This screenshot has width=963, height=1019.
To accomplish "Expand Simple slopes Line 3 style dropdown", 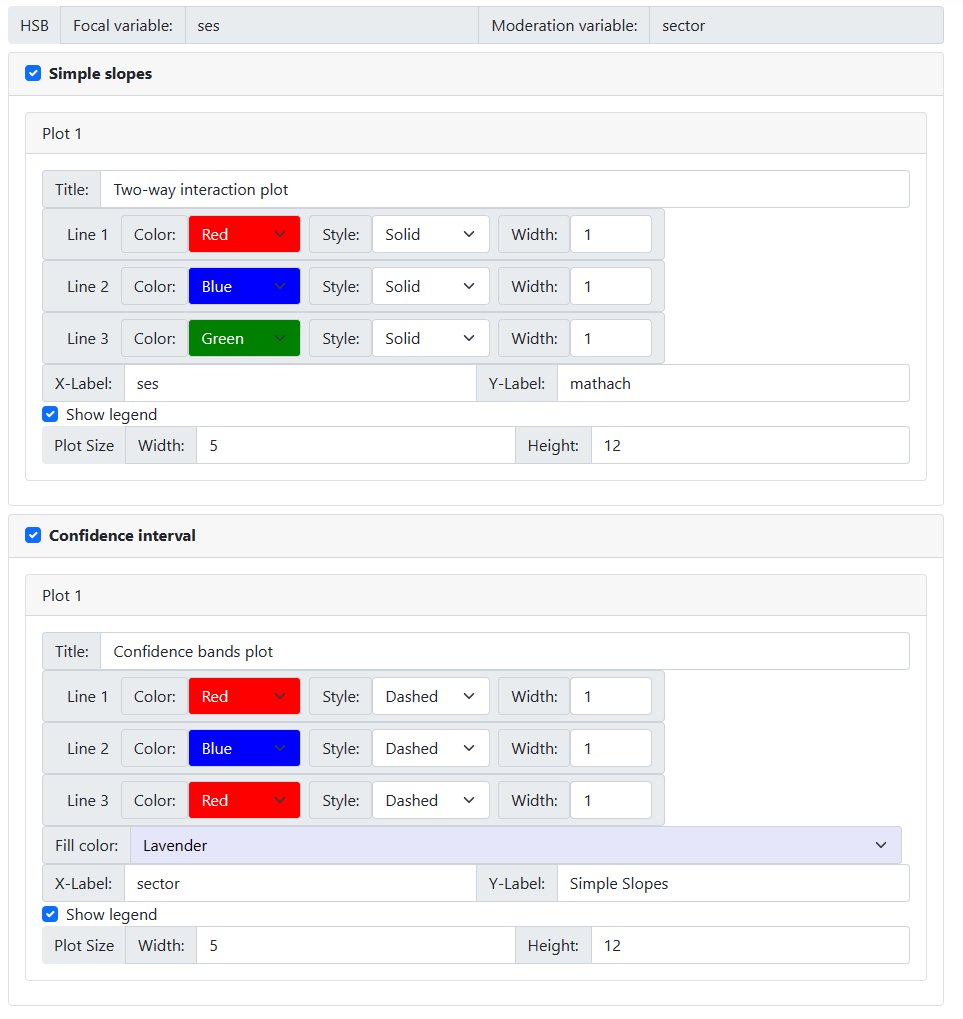I will pos(430,339).
